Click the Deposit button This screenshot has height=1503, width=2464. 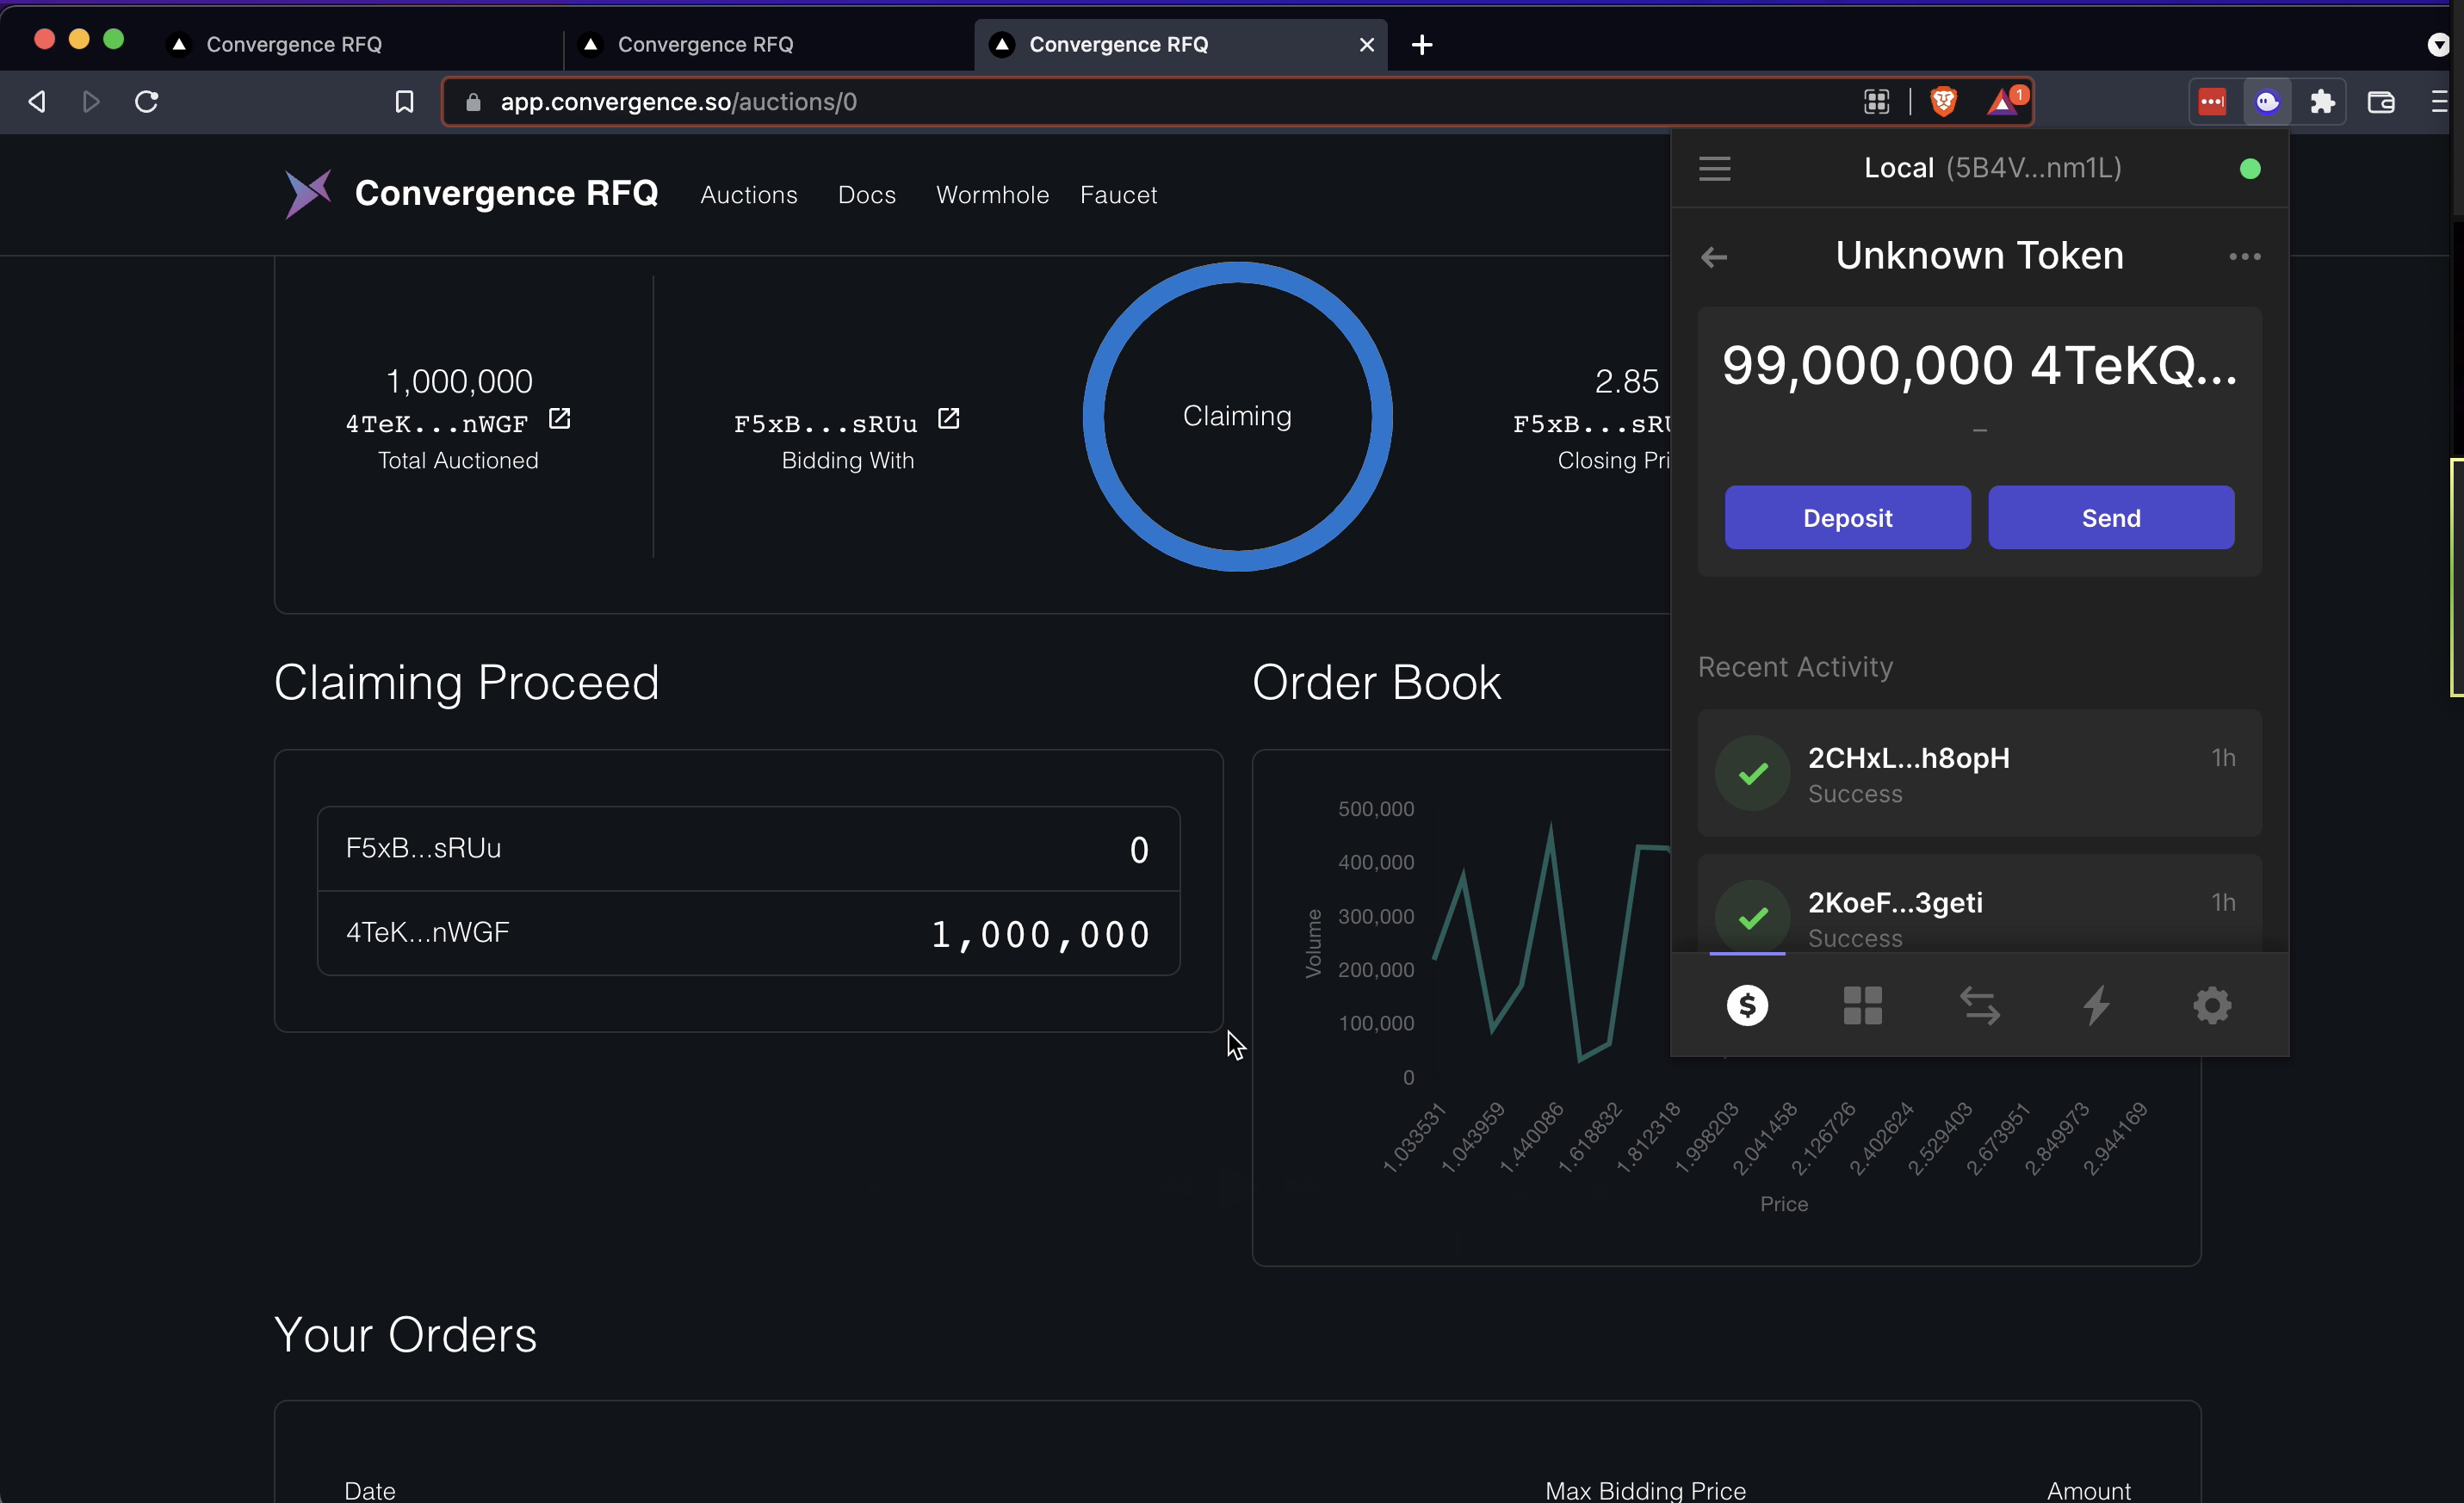[1847, 518]
